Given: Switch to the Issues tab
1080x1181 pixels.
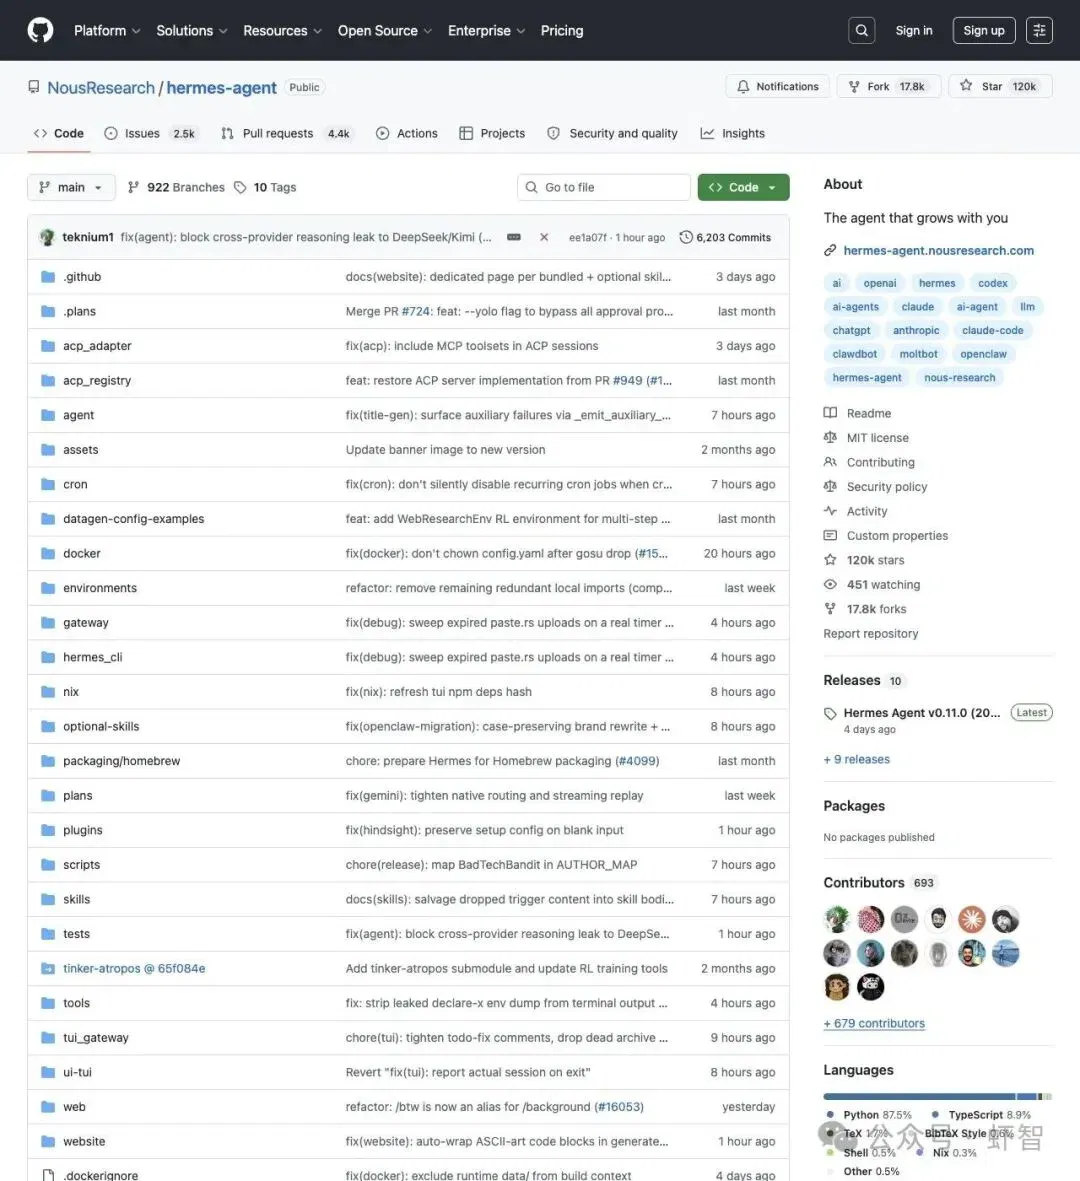Looking at the screenshot, I should pos(150,133).
